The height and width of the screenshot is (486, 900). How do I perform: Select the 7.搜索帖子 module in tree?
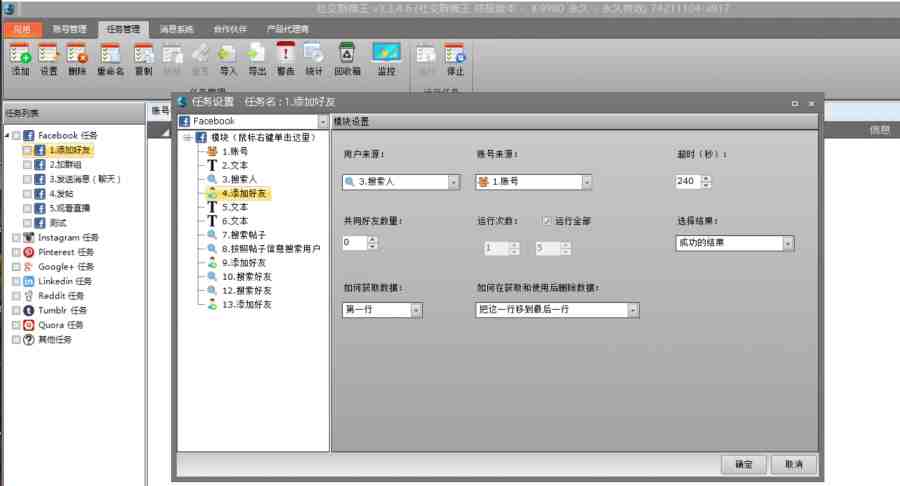[x=243, y=234]
